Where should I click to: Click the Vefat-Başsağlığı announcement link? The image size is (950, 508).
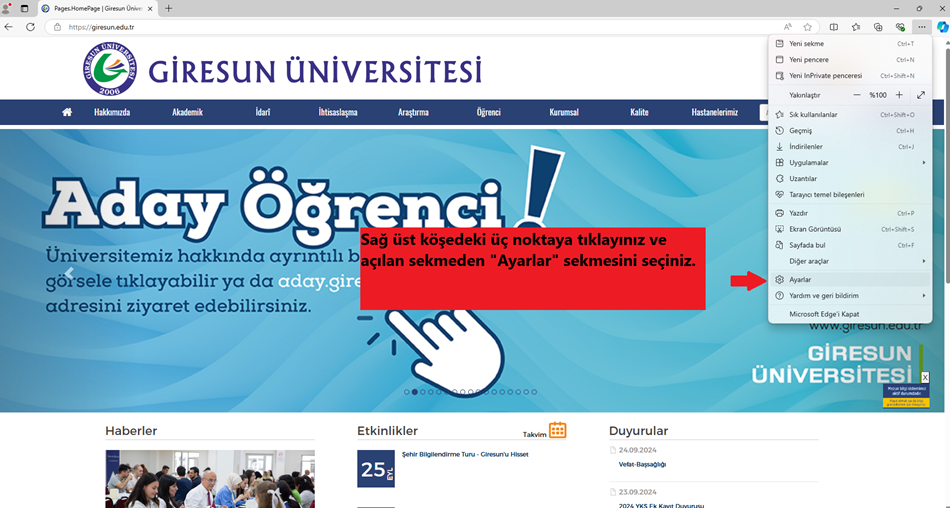[643, 464]
